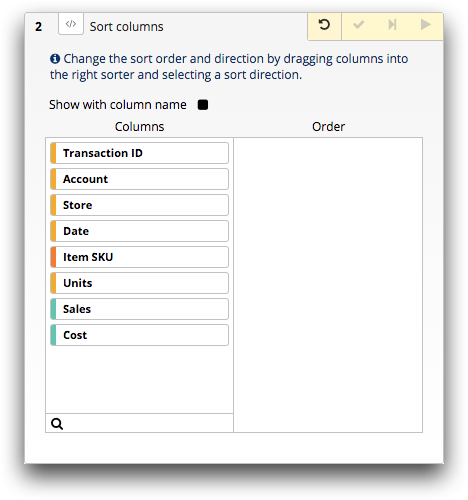Screen dimensions: 468x500
Task: Select the Cost column item
Action: 139,335
